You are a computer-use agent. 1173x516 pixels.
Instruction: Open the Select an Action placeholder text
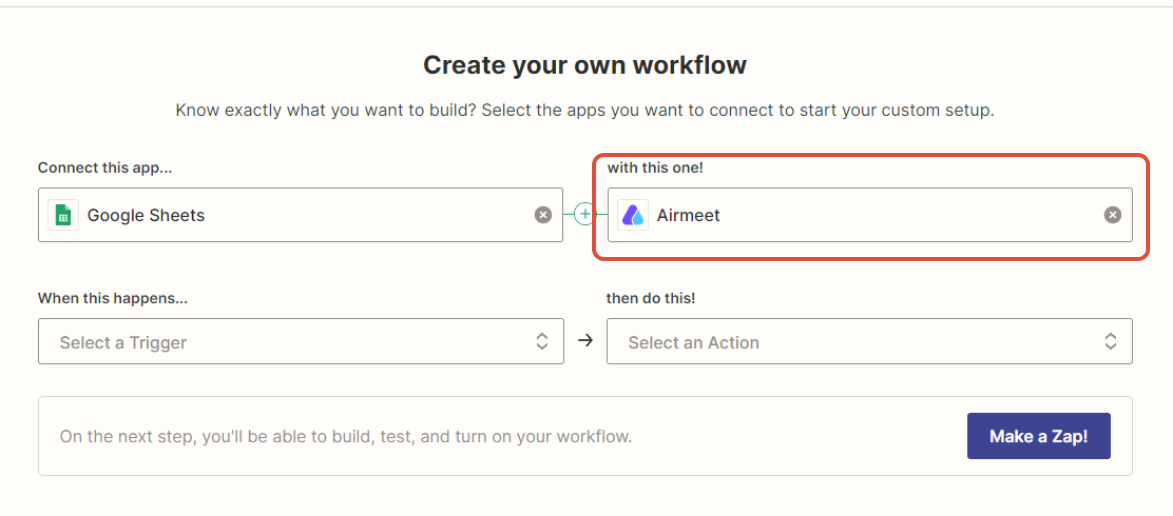click(693, 343)
